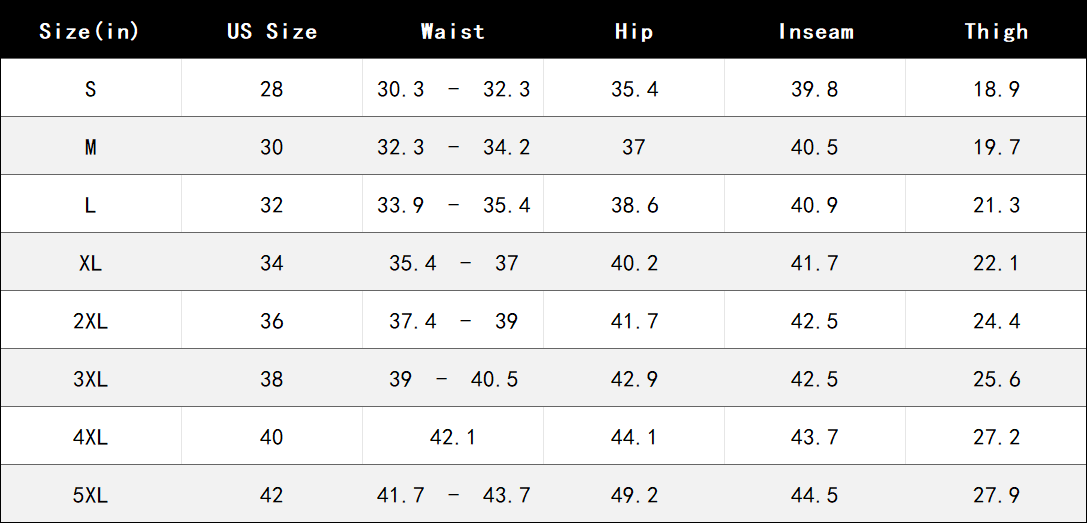Viewport: 1087px width, 523px height.
Task: Click thigh value 27.9
Action: coord(996,496)
